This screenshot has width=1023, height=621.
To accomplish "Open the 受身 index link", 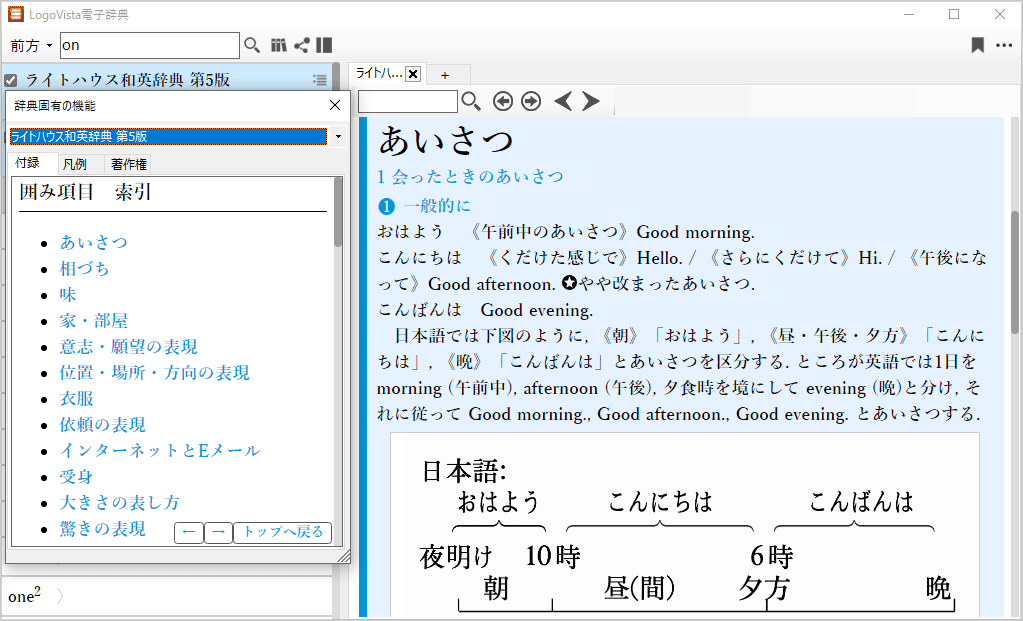I will (76, 477).
